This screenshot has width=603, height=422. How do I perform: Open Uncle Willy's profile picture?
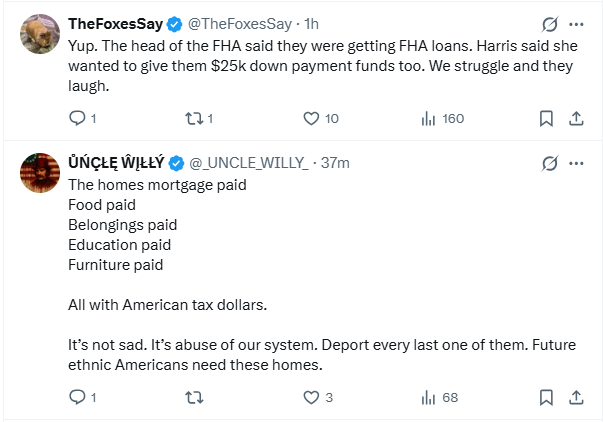pyautogui.click(x=39, y=174)
